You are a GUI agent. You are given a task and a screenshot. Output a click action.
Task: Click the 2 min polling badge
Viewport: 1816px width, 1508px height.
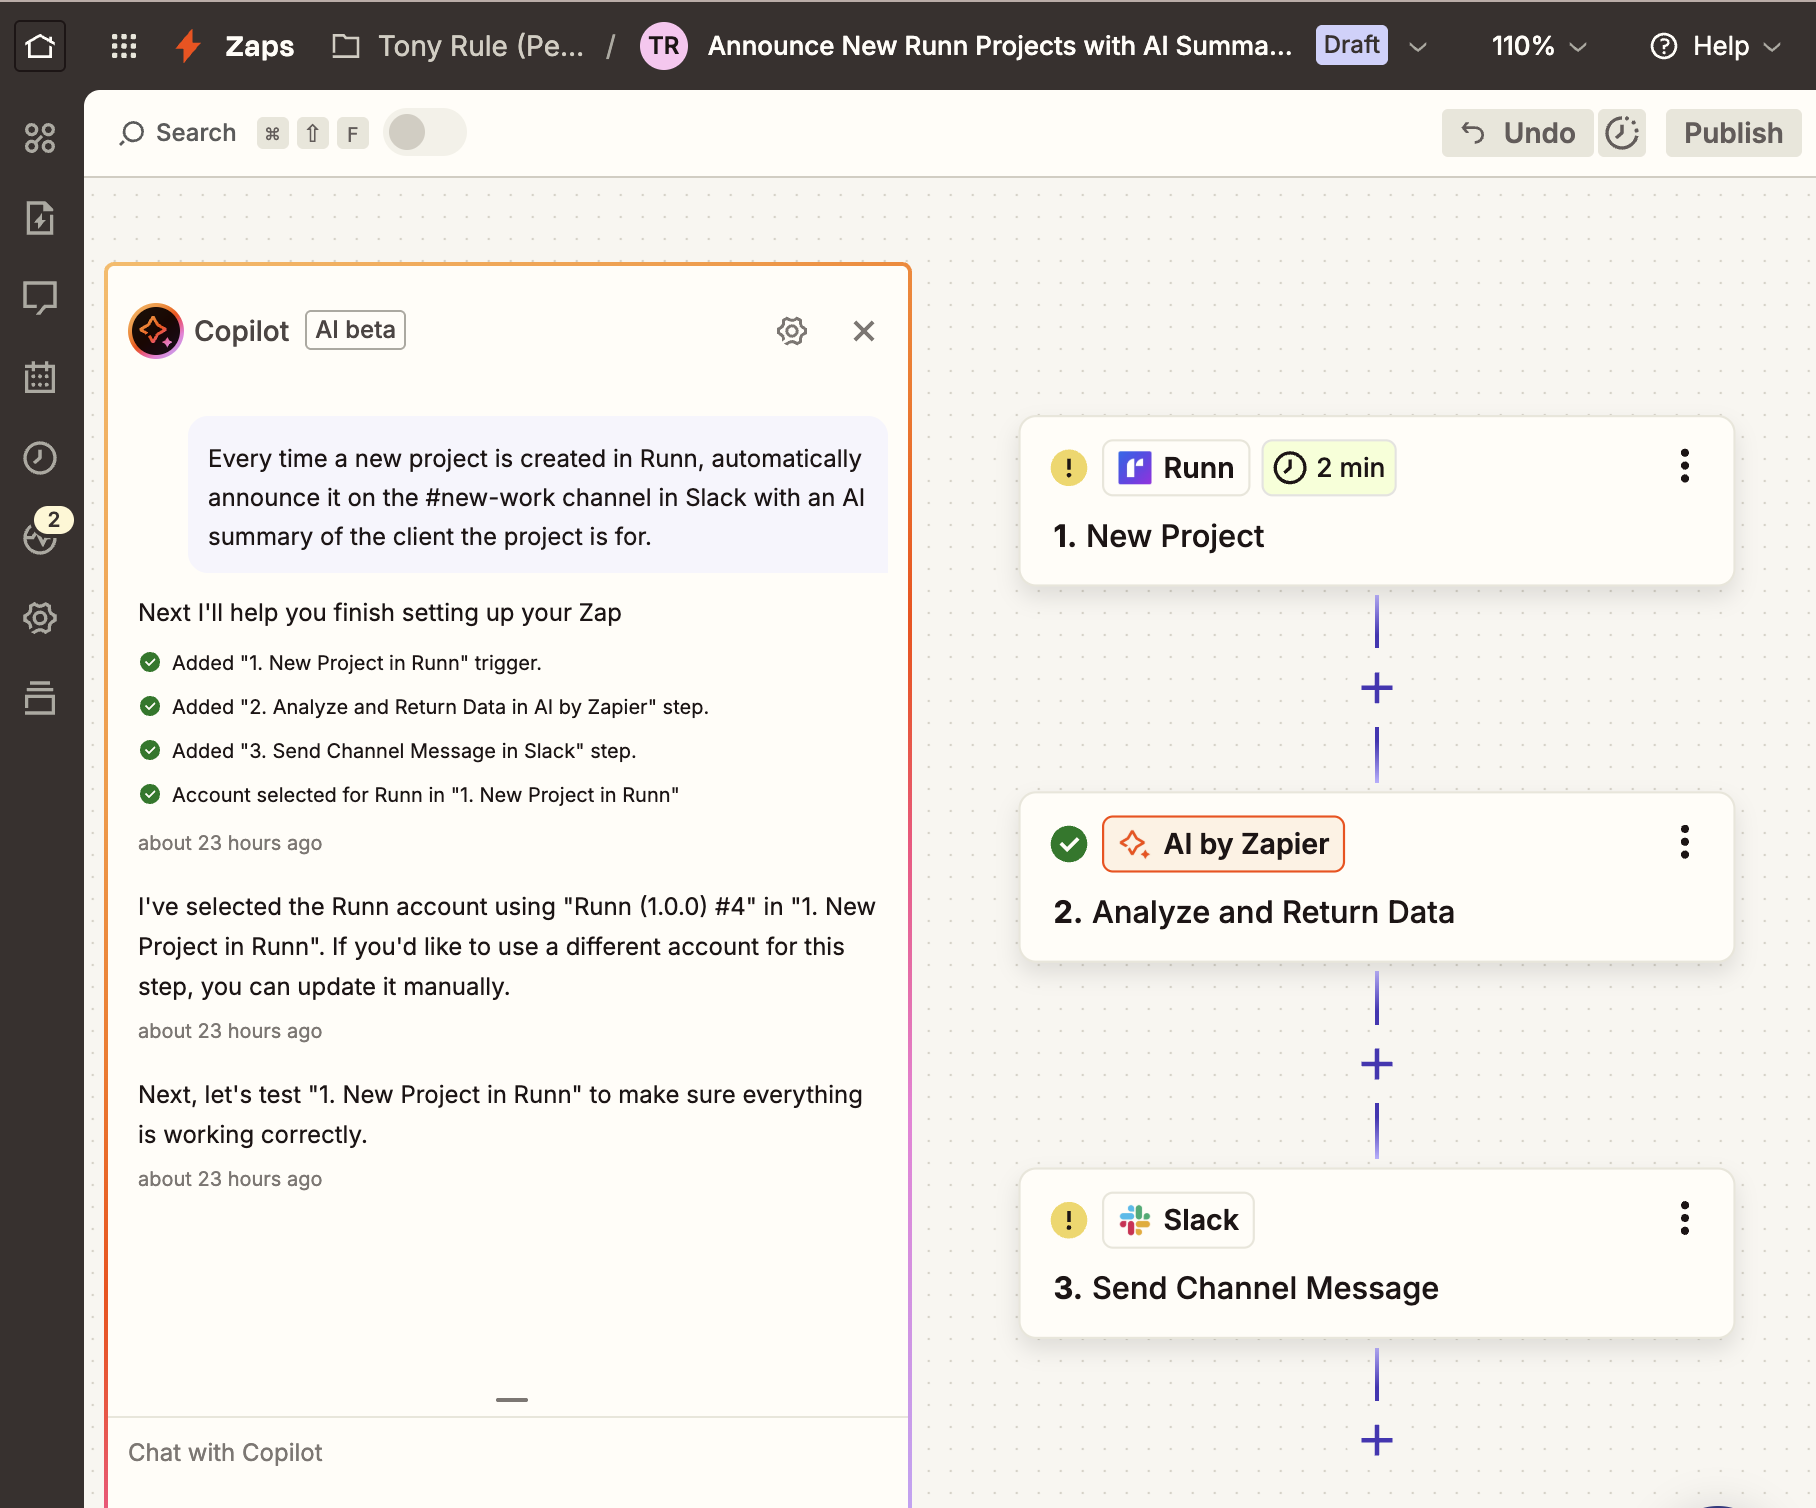click(1329, 468)
